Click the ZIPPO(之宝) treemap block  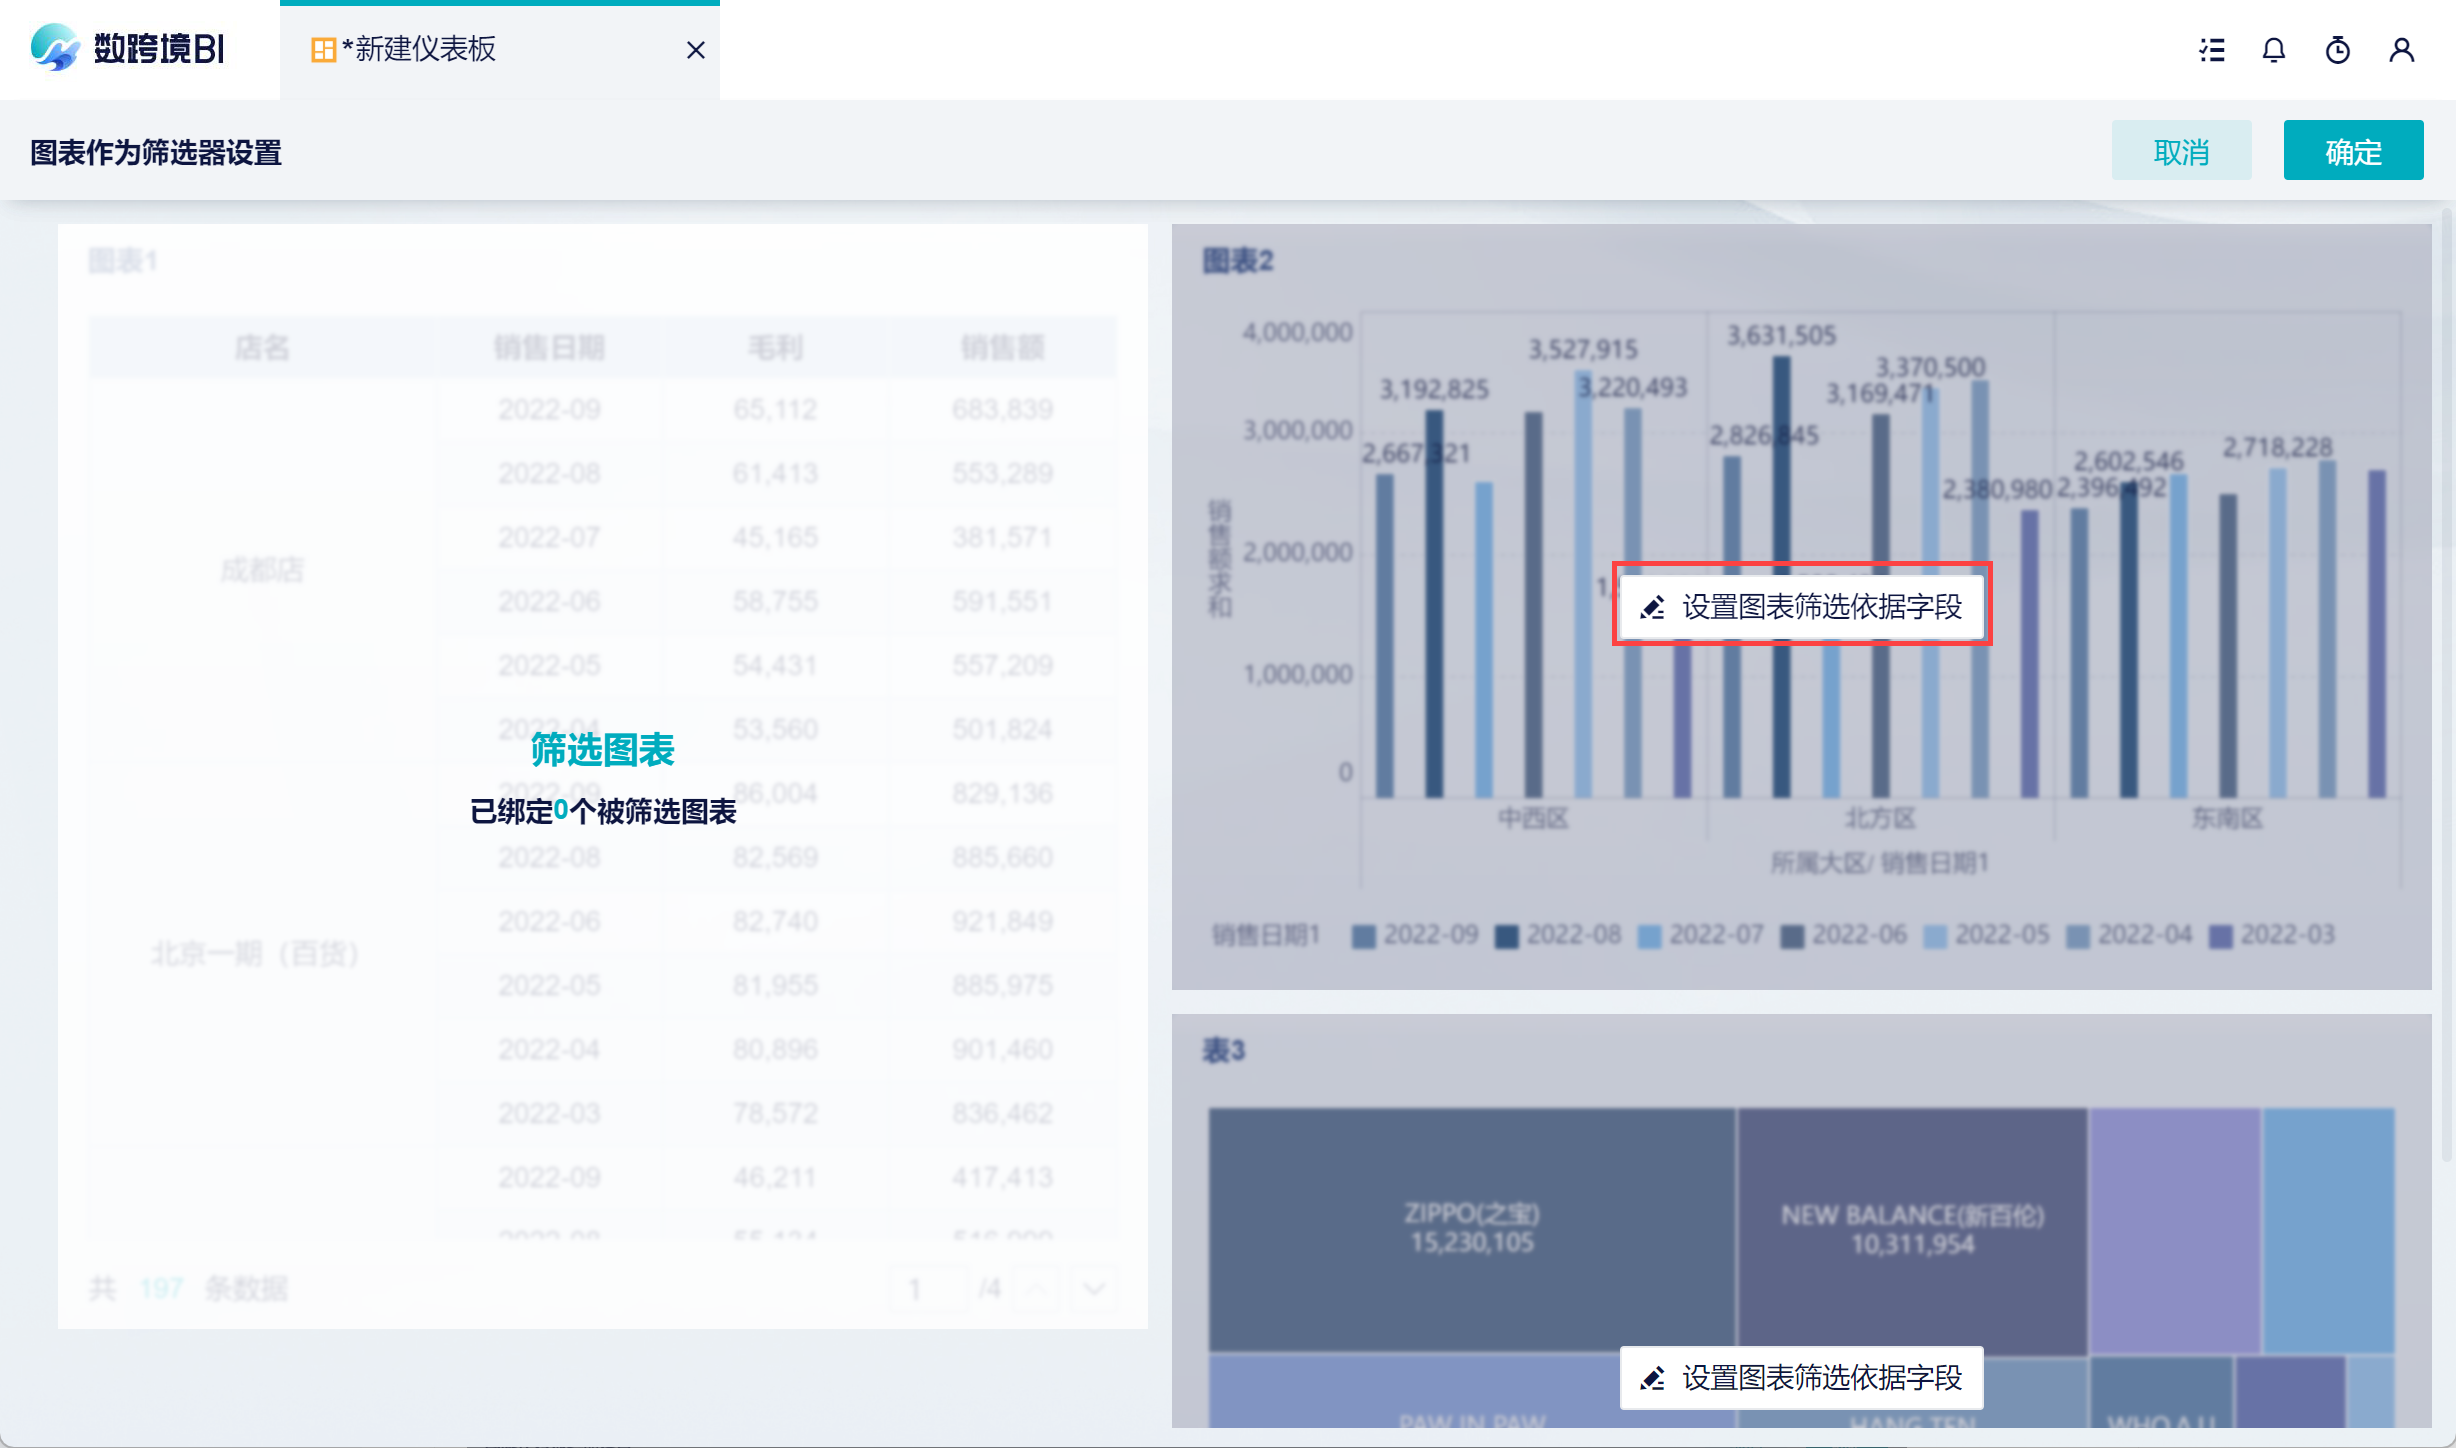(x=1471, y=1228)
